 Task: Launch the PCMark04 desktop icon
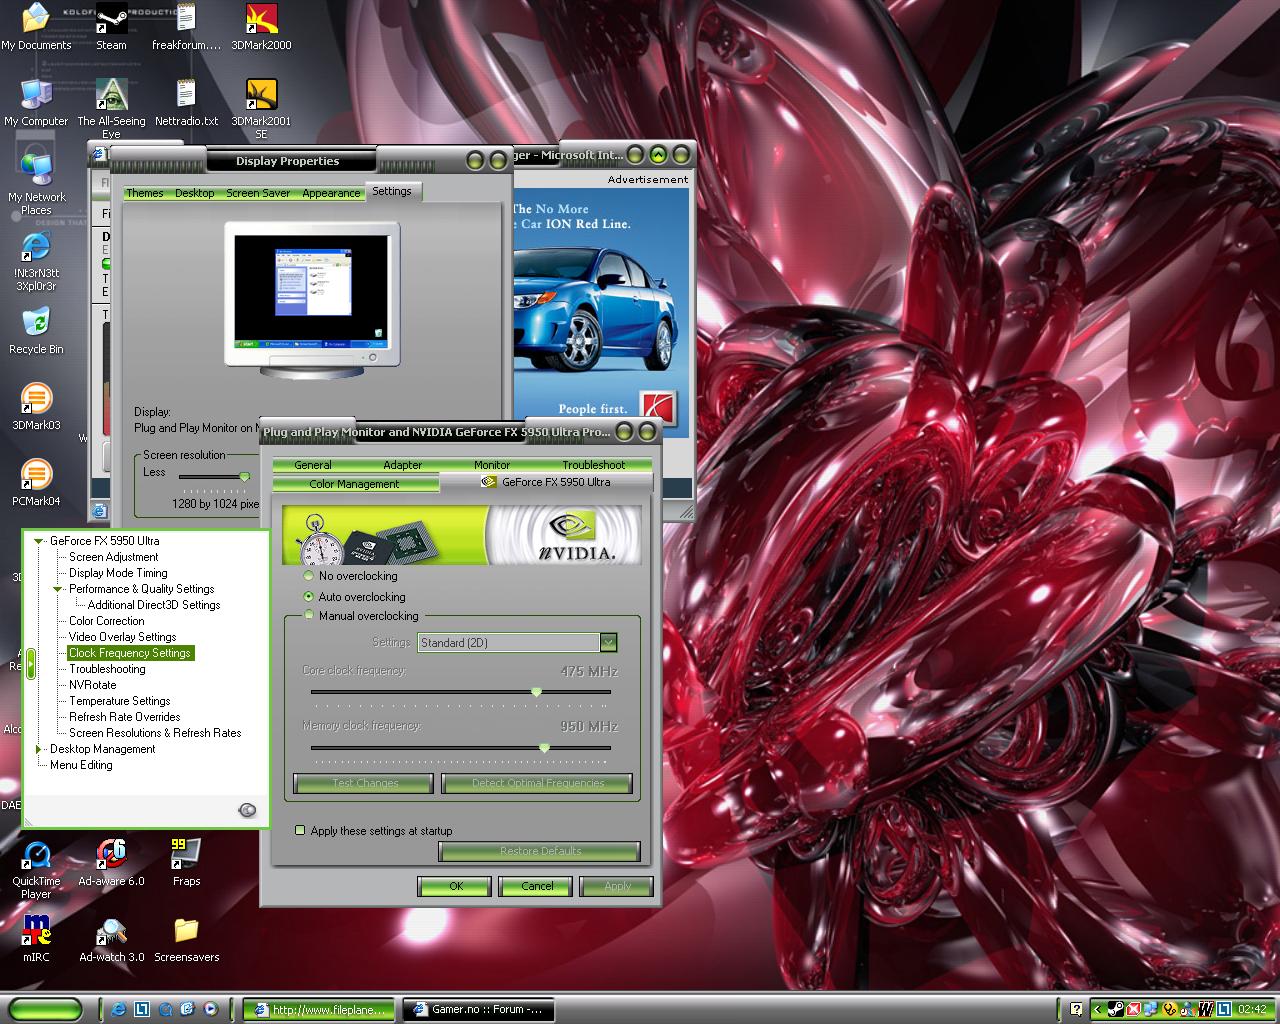point(36,483)
